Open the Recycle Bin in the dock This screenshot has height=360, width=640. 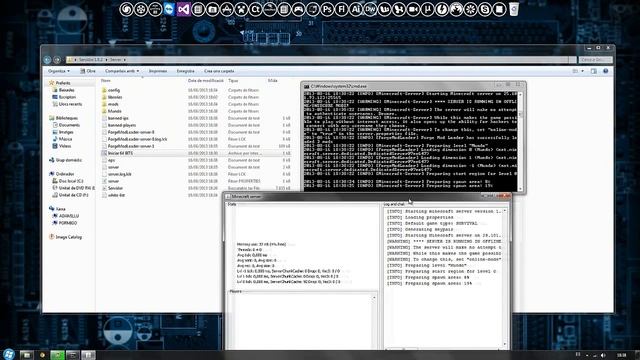514,9
